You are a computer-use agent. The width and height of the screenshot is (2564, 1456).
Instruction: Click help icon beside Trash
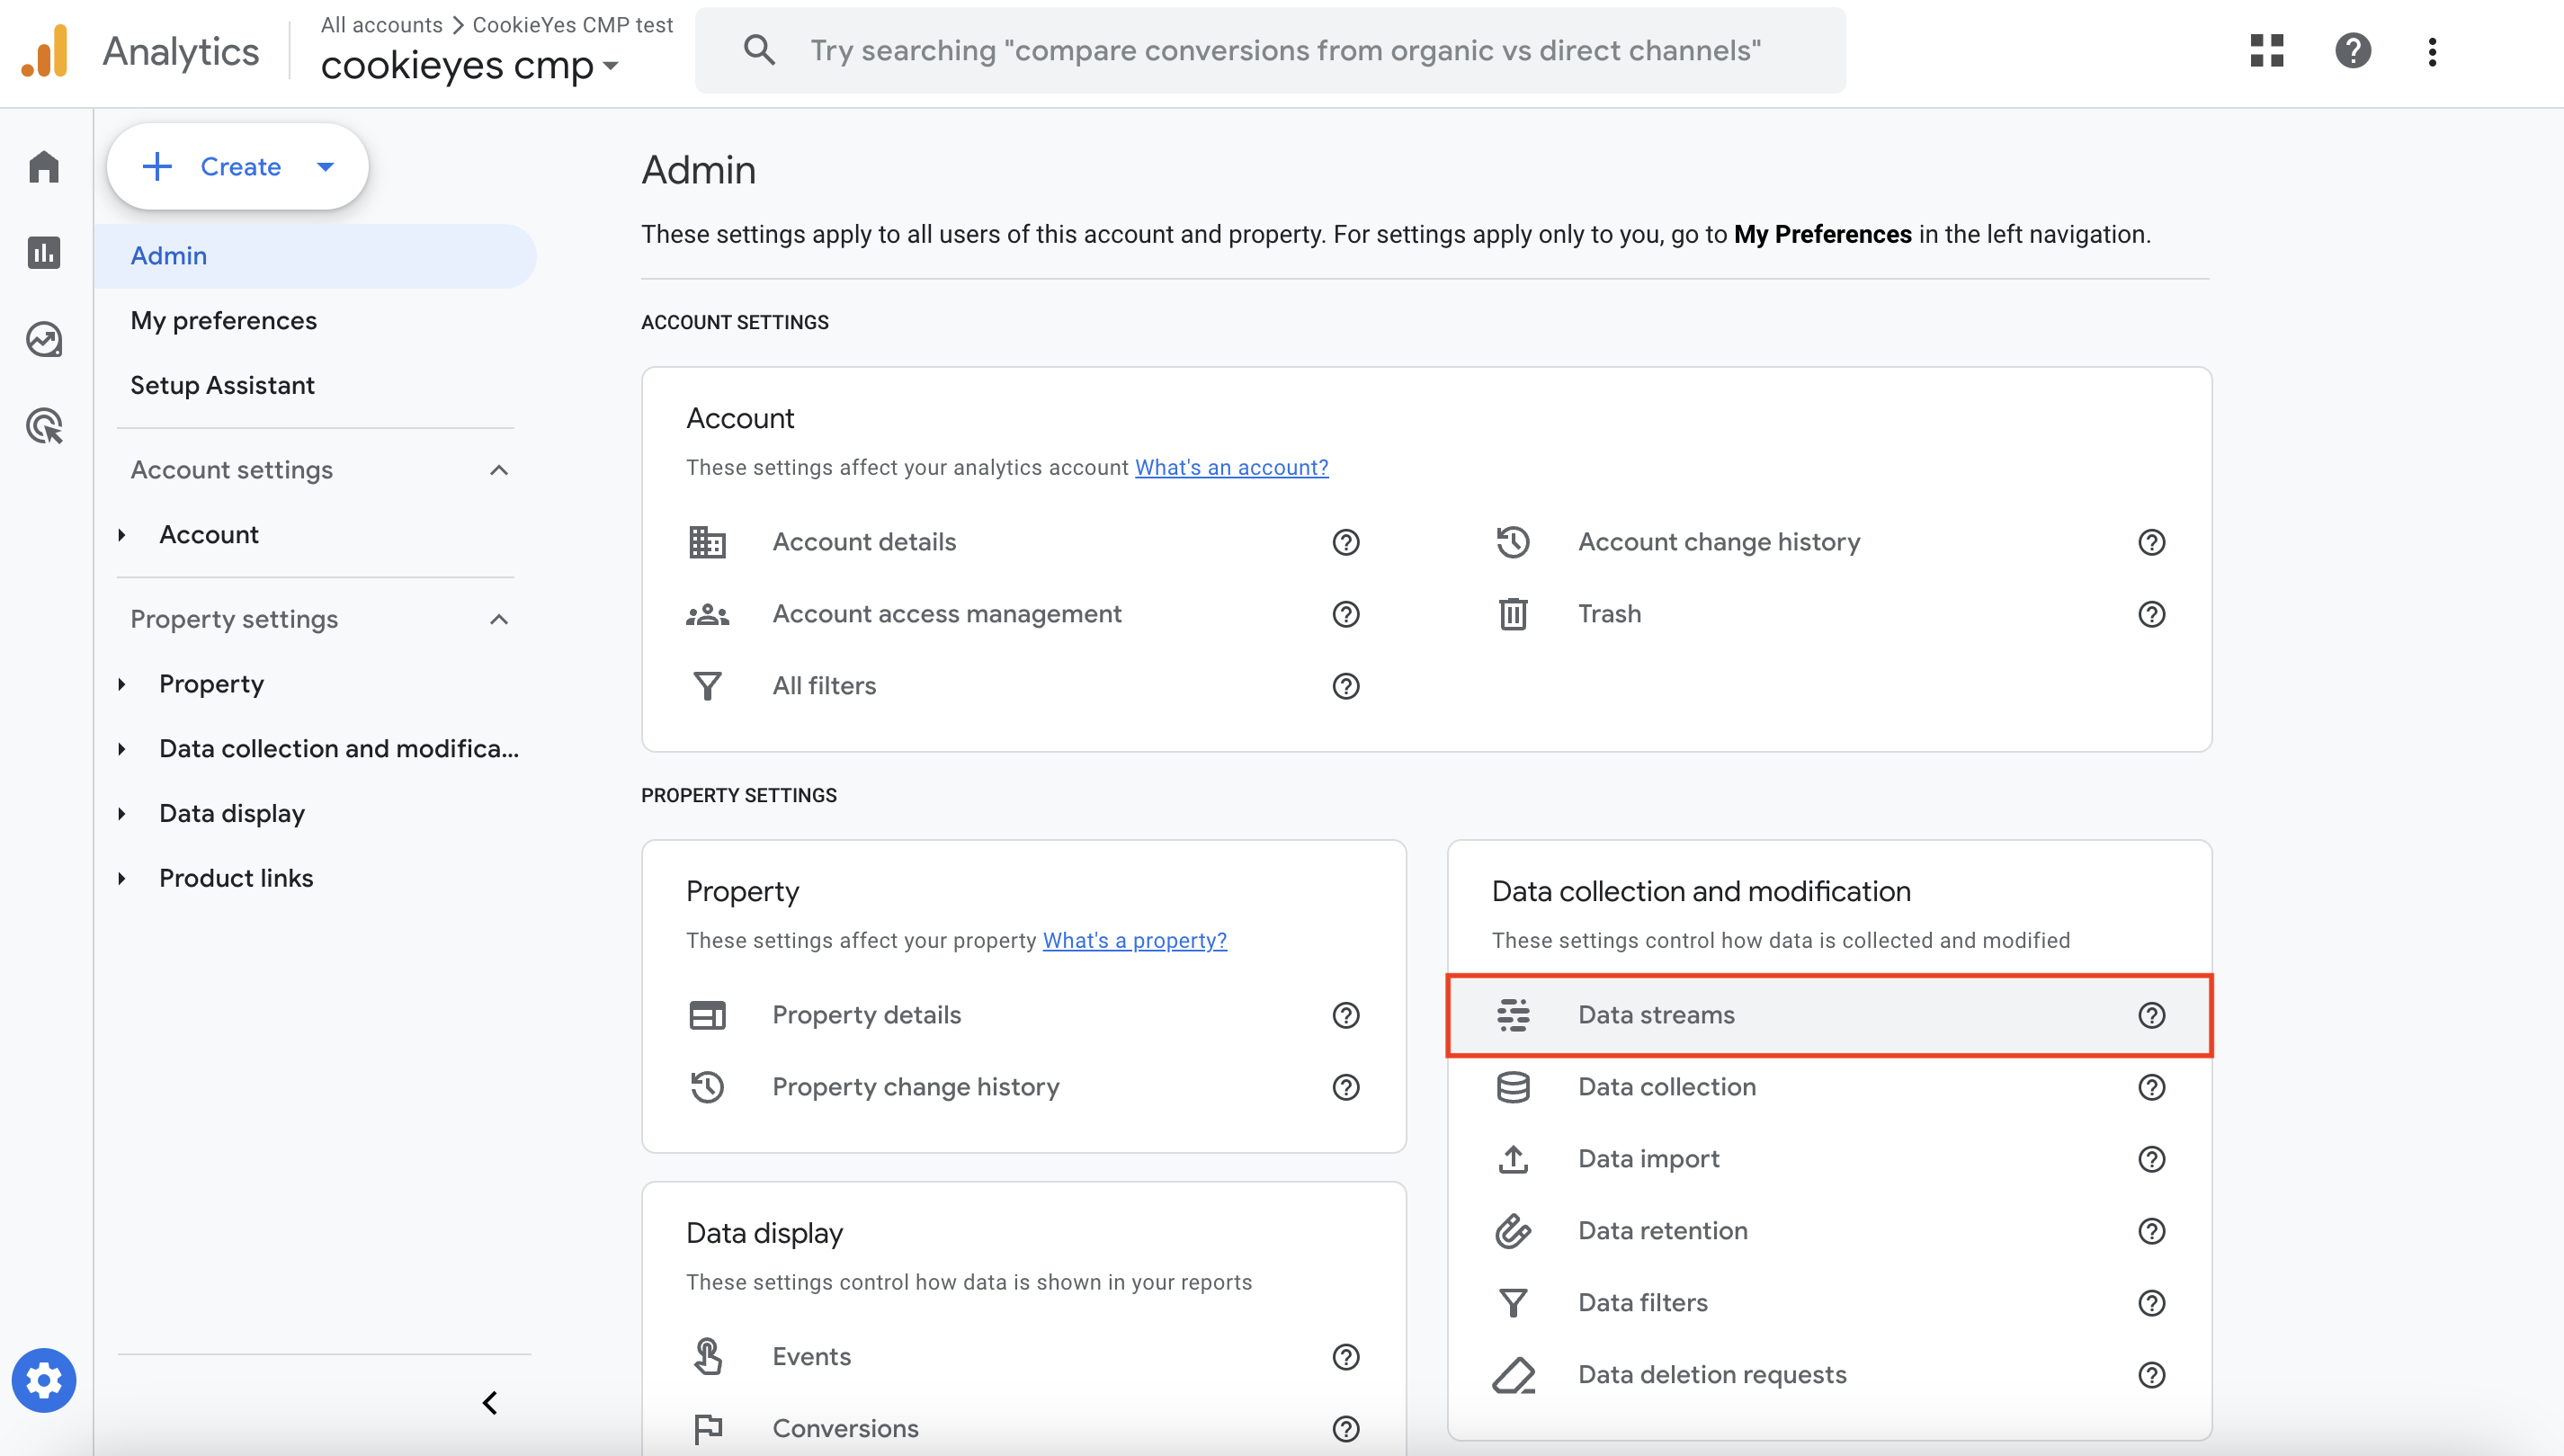(x=2151, y=614)
